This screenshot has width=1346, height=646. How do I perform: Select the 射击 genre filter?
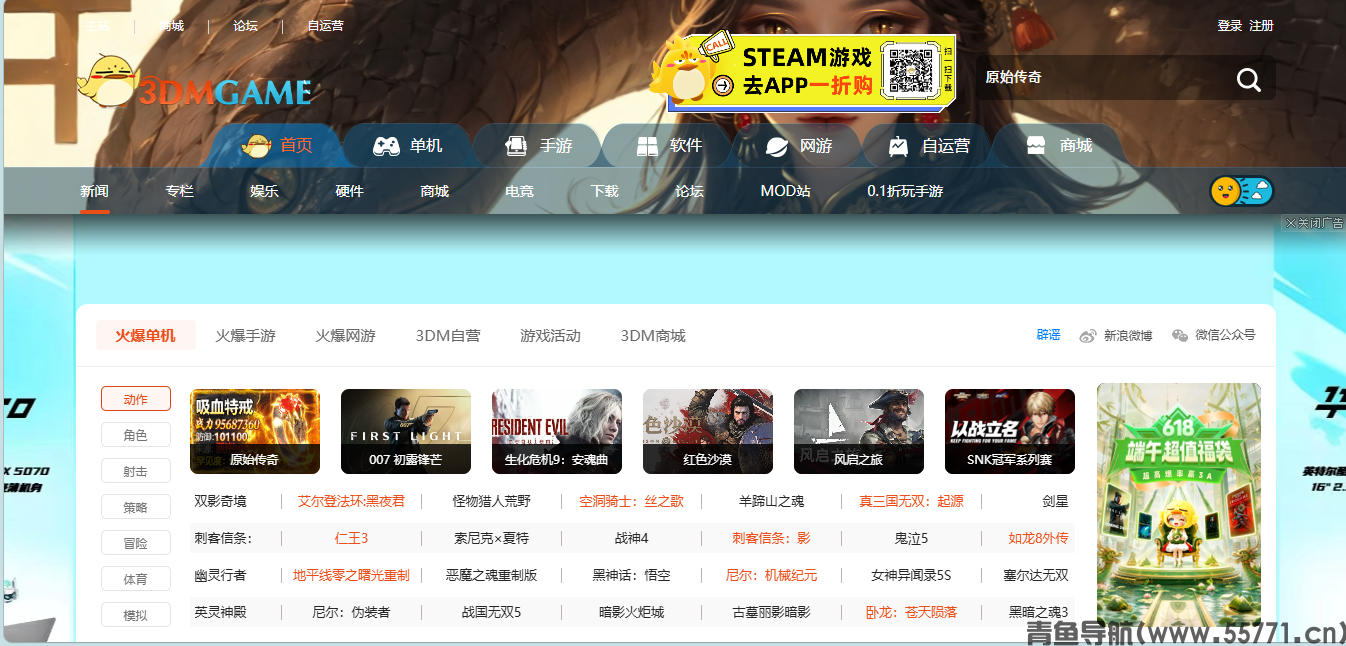tap(136, 471)
